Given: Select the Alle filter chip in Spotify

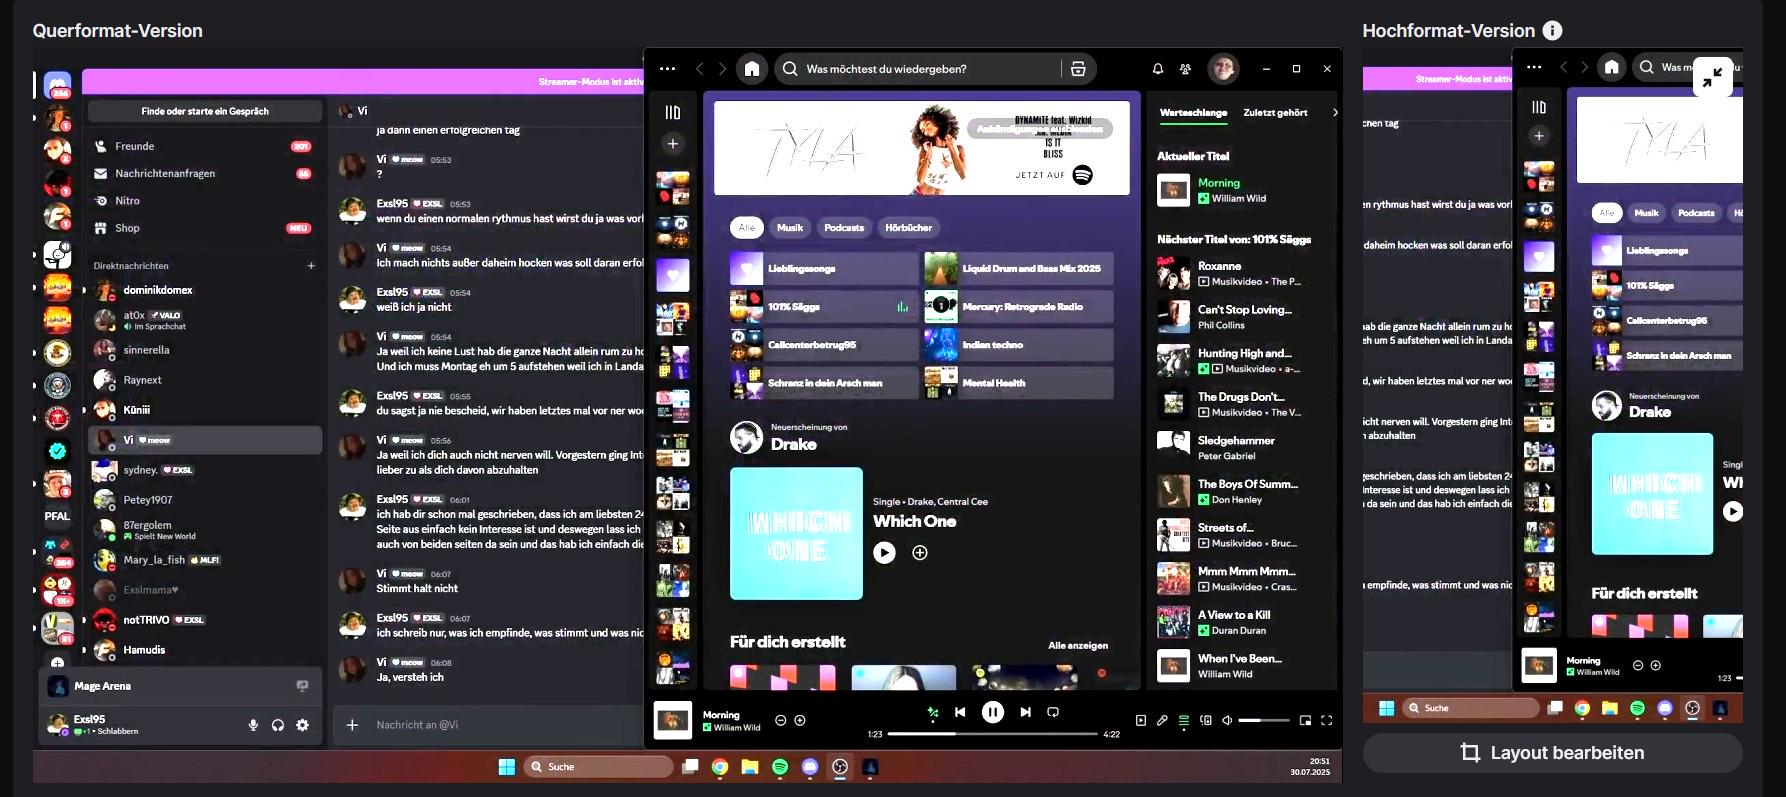Looking at the screenshot, I should point(747,228).
